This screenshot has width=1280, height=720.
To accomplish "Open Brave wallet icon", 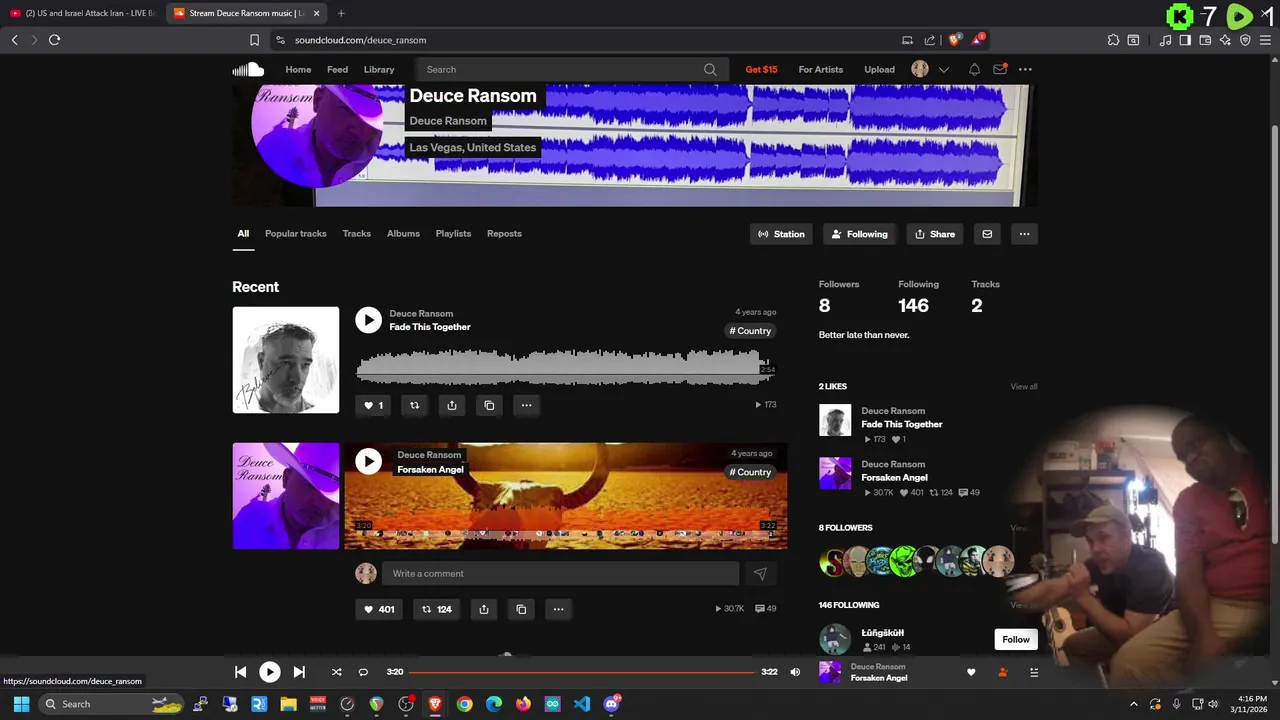I will point(1205,40).
